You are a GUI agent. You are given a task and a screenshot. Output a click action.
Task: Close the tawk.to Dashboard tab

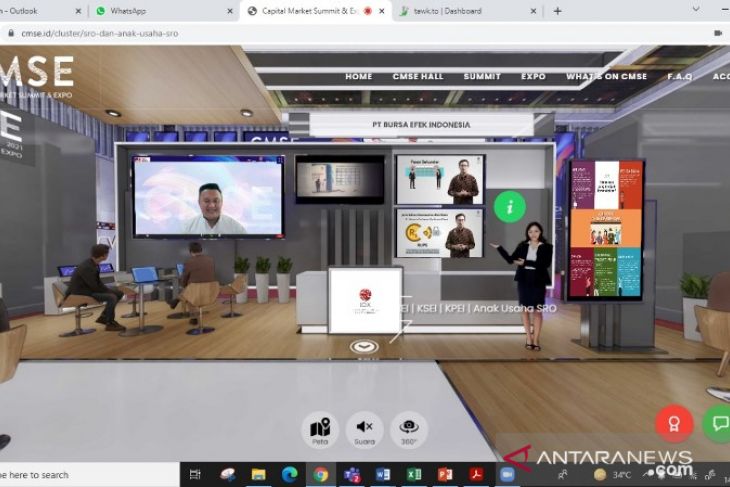(534, 11)
